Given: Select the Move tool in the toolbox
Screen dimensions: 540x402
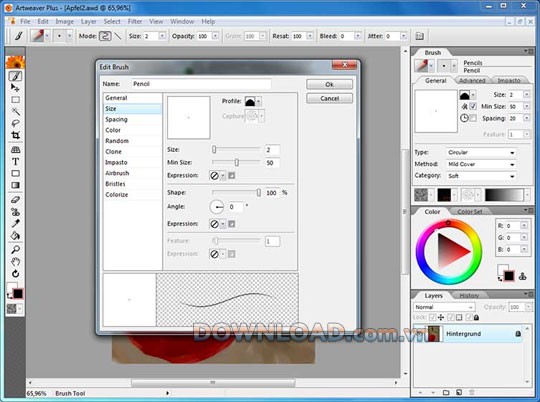Looking at the screenshot, I should (15, 88).
